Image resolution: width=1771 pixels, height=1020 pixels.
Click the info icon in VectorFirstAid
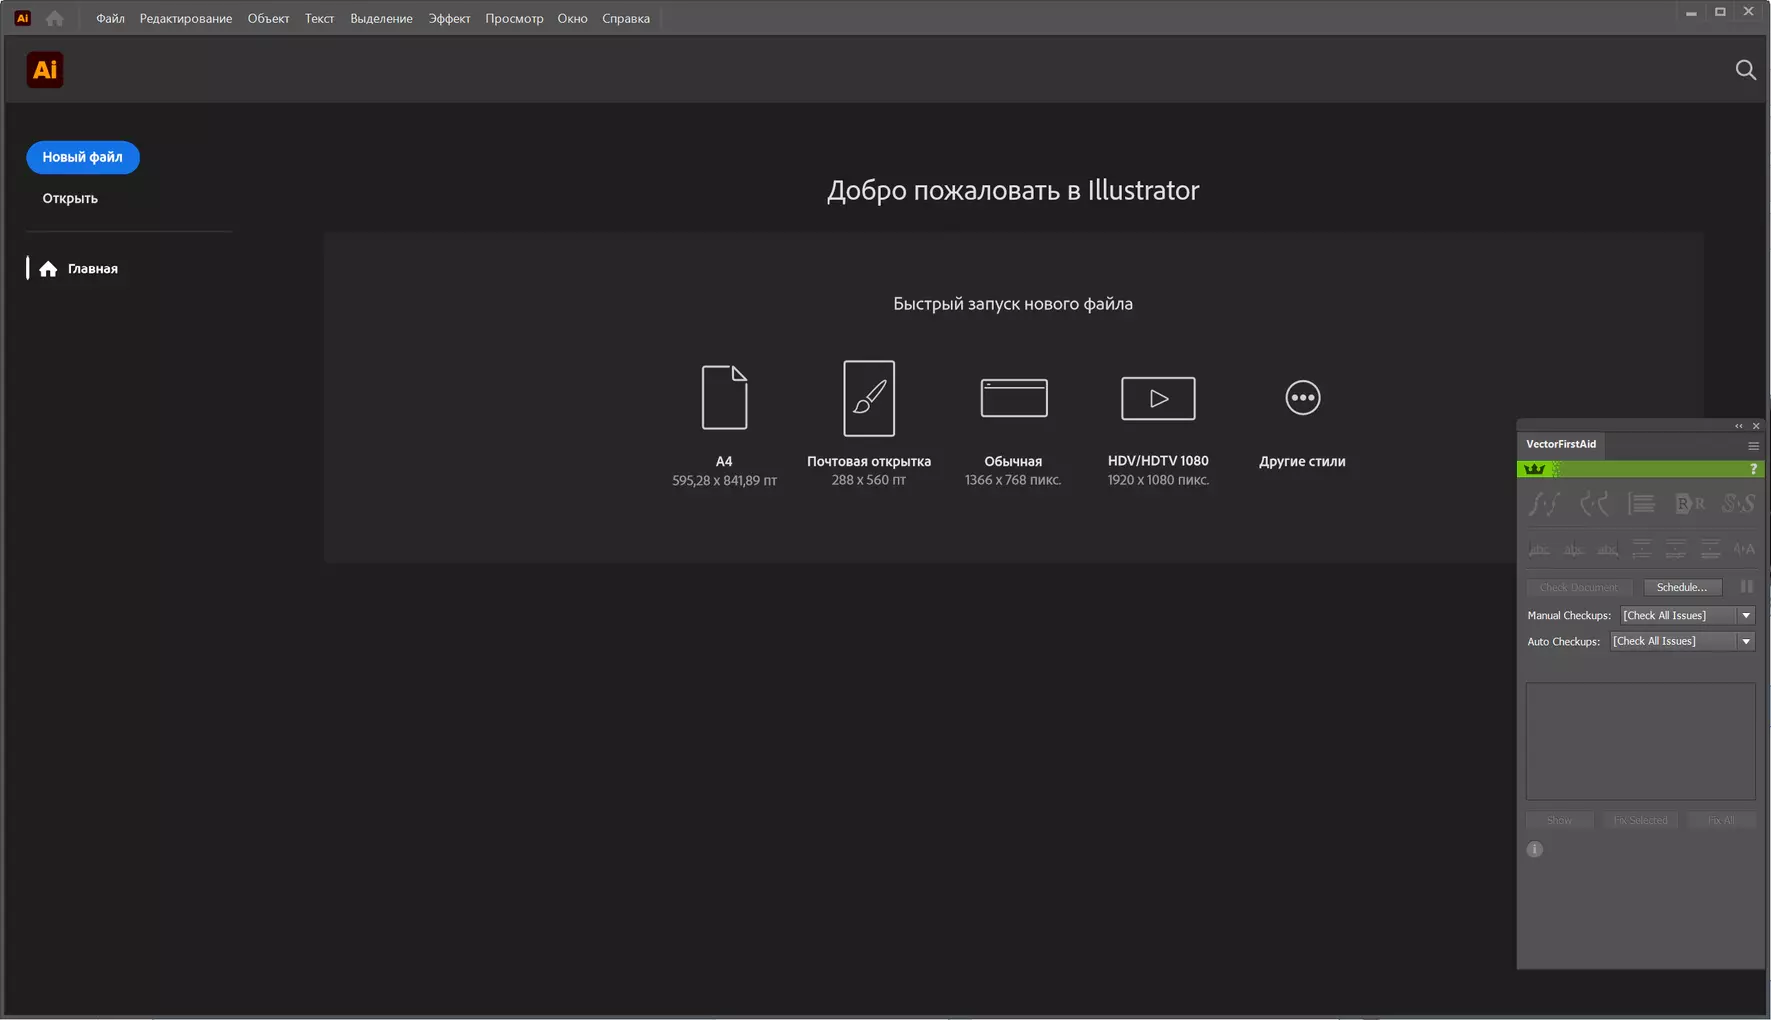click(x=1535, y=849)
